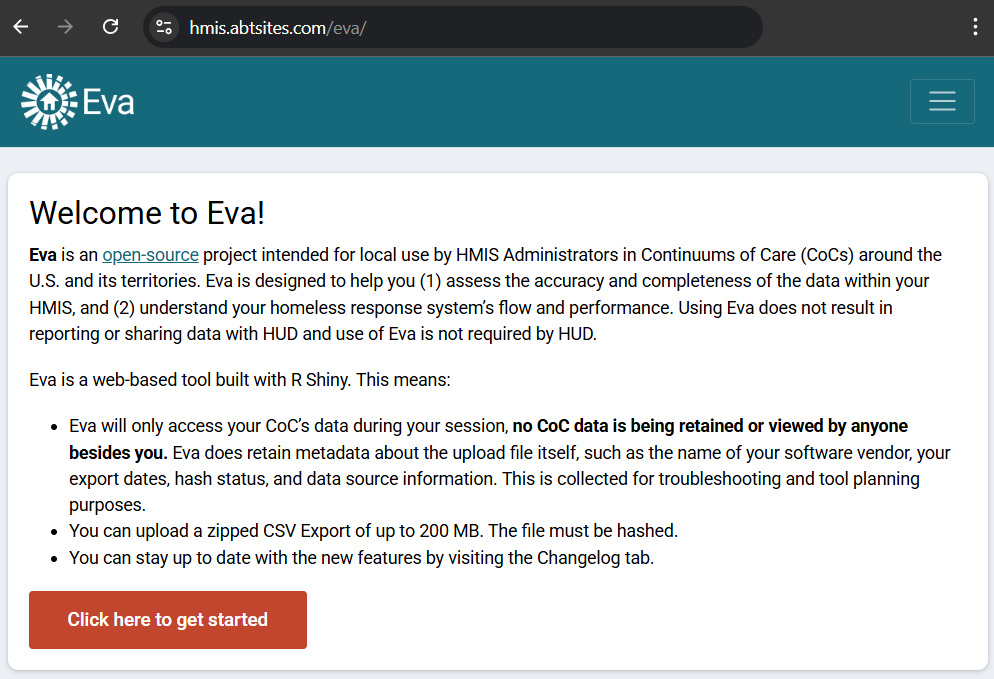This screenshot has height=679, width=994.
Task: Click the bullet about 200 MB CSV Export
Action: pyautogui.click(x=375, y=530)
